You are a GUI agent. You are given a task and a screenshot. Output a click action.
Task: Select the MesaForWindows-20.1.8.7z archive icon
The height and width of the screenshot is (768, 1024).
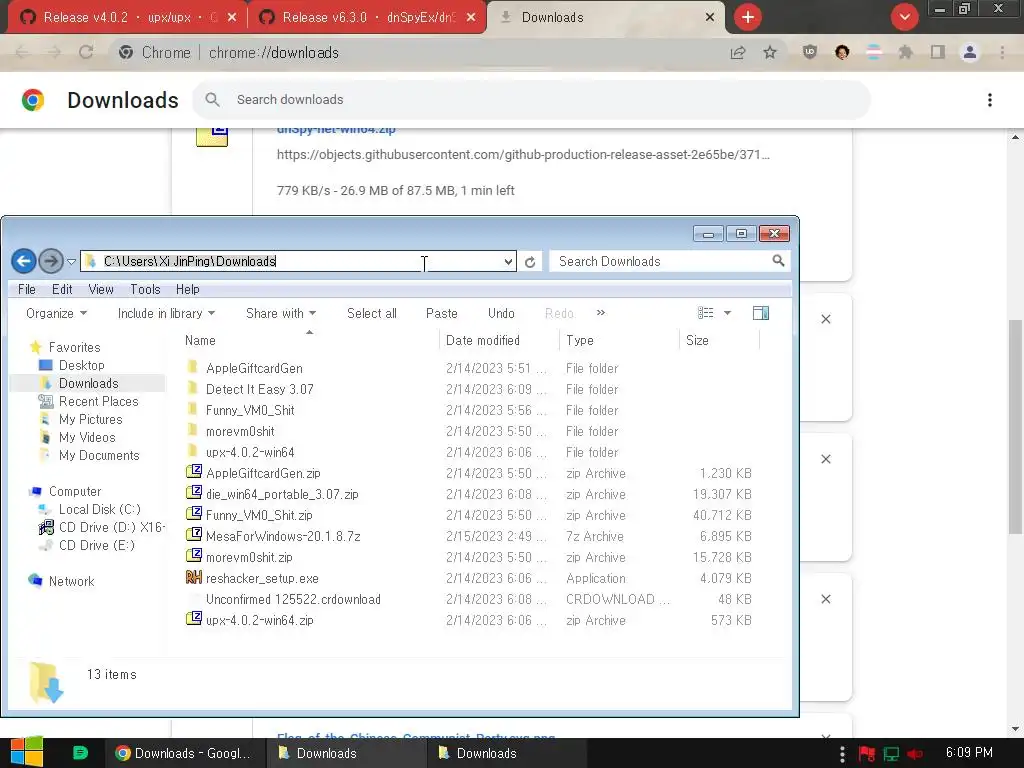(193, 536)
